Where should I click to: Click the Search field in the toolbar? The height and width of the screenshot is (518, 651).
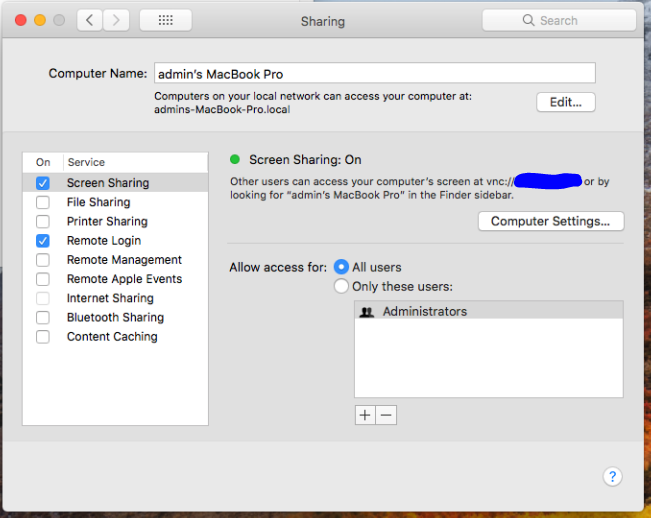coord(559,20)
